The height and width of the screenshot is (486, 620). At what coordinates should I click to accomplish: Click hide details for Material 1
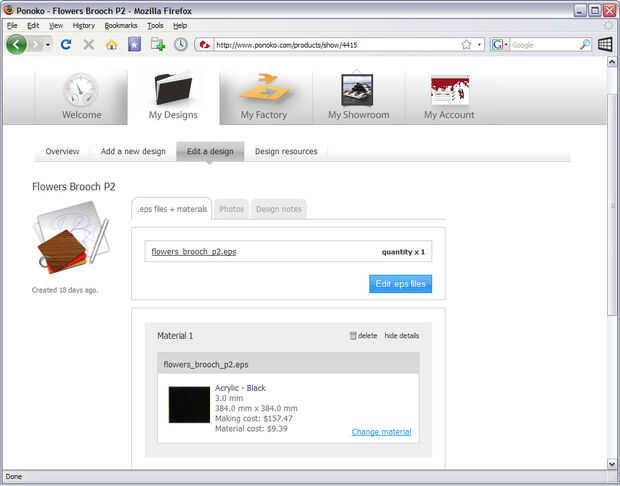[x=401, y=336]
